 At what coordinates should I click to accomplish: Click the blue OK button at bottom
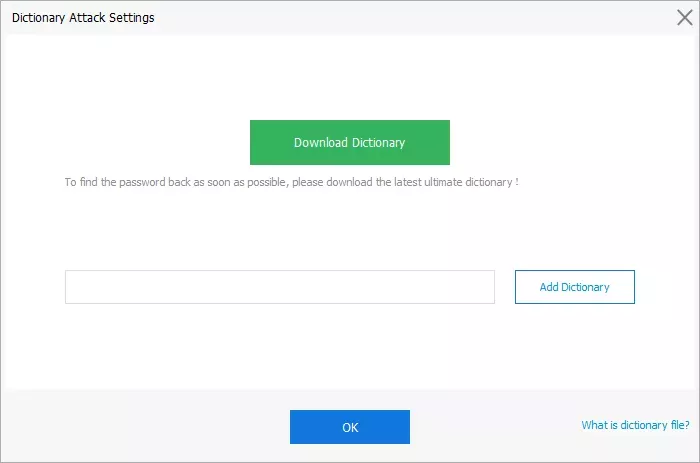[x=349, y=427]
